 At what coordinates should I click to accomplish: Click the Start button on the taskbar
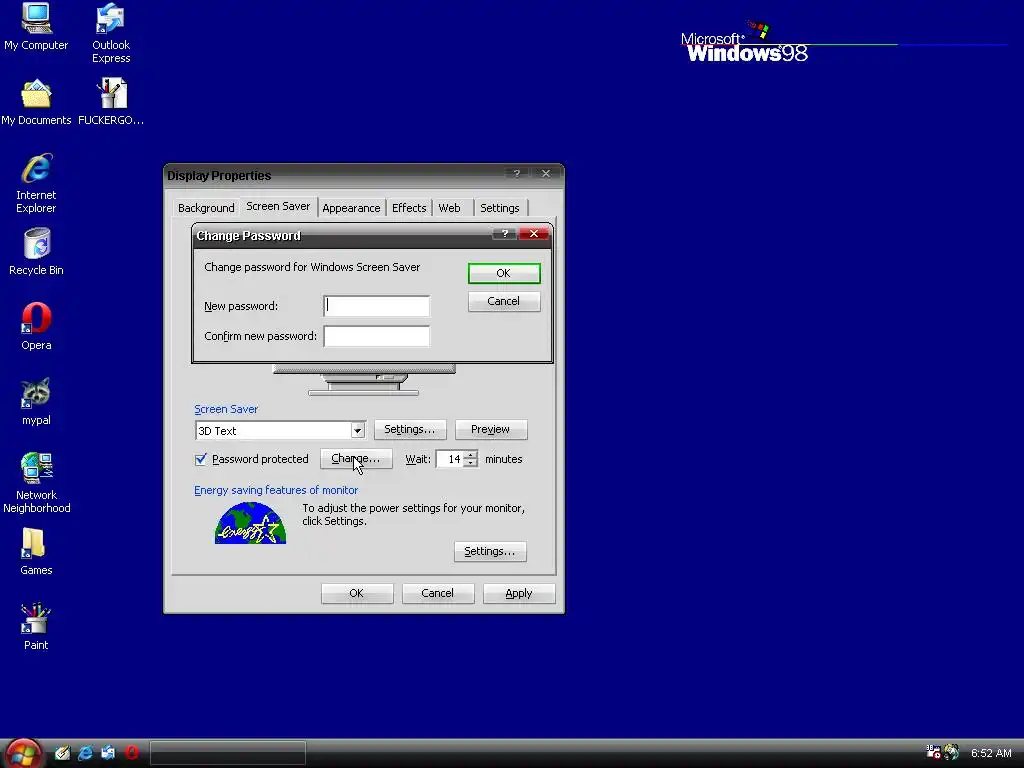(x=24, y=754)
